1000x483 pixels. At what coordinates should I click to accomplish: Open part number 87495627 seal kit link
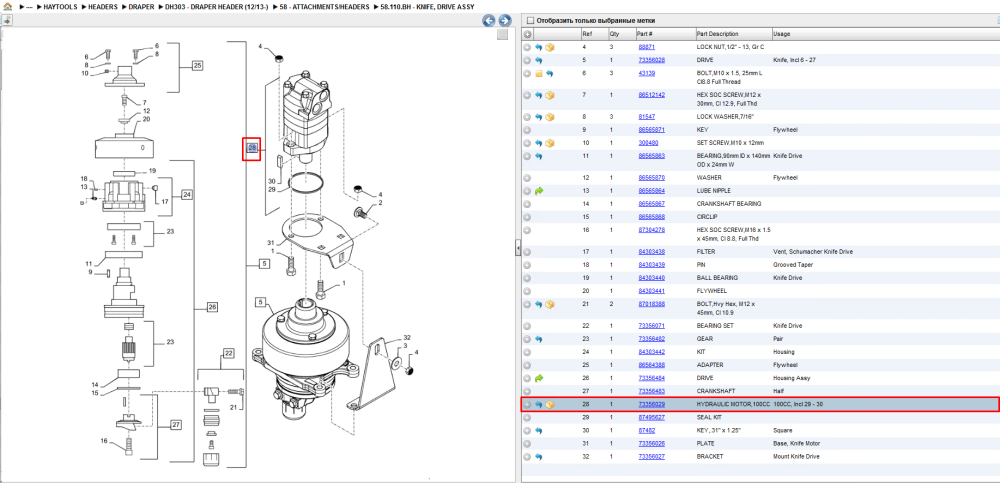[652, 418]
